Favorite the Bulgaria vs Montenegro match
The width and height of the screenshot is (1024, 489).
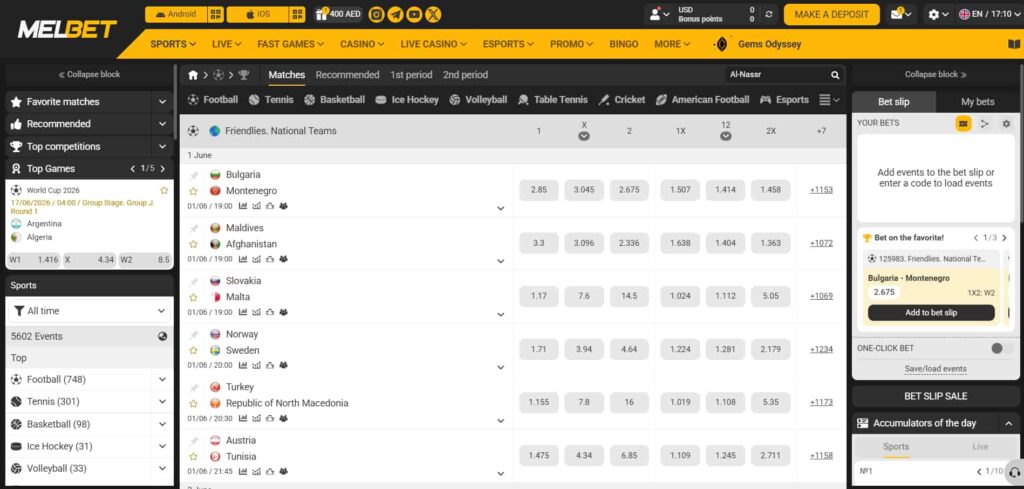pyautogui.click(x=193, y=191)
